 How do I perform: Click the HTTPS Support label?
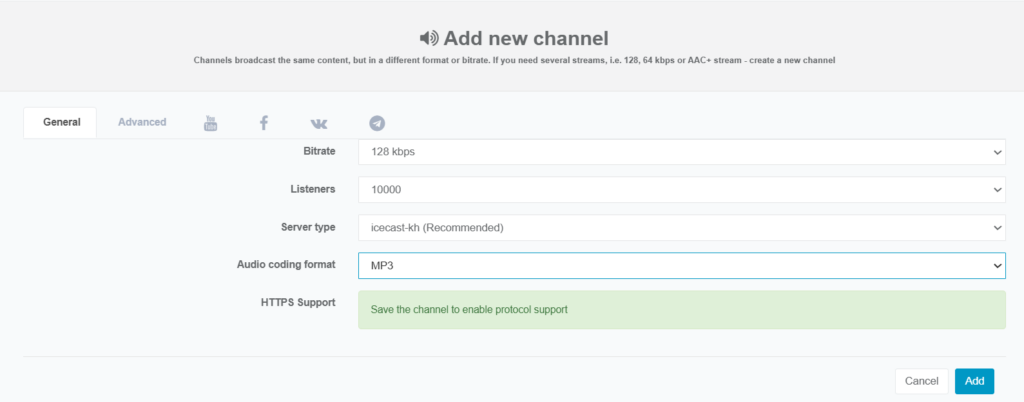pyautogui.click(x=298, y=302)
